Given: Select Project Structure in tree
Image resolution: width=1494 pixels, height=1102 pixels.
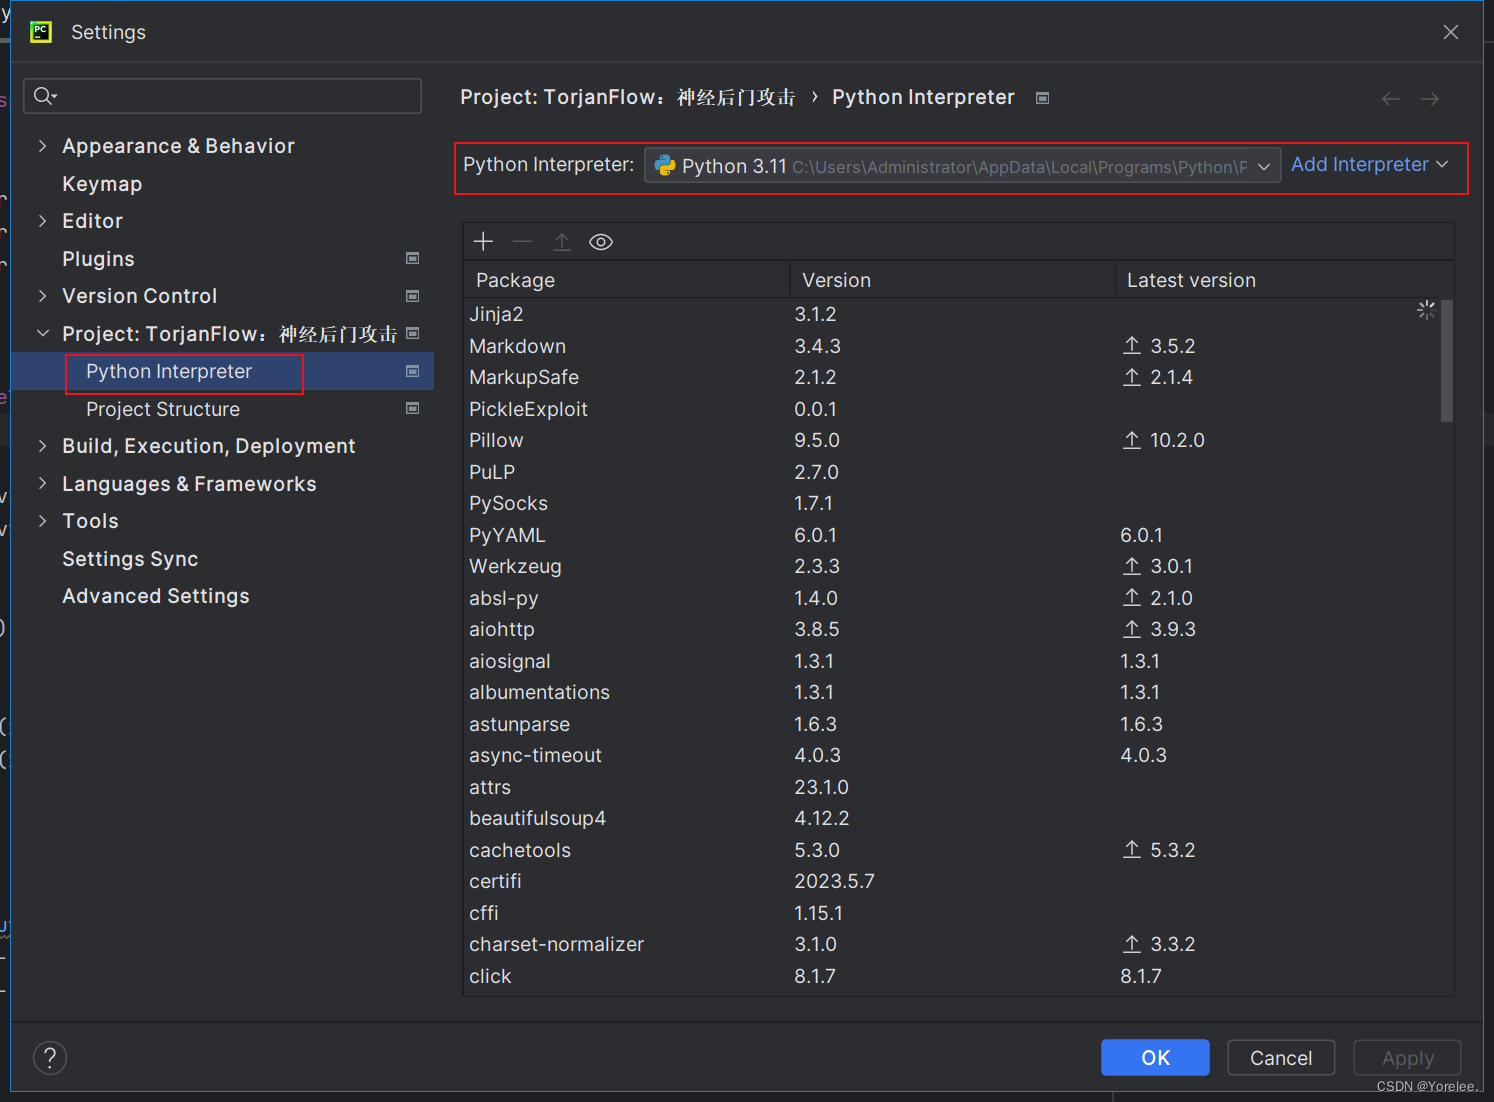Looking at the screenshot, I should coord(163,409).
